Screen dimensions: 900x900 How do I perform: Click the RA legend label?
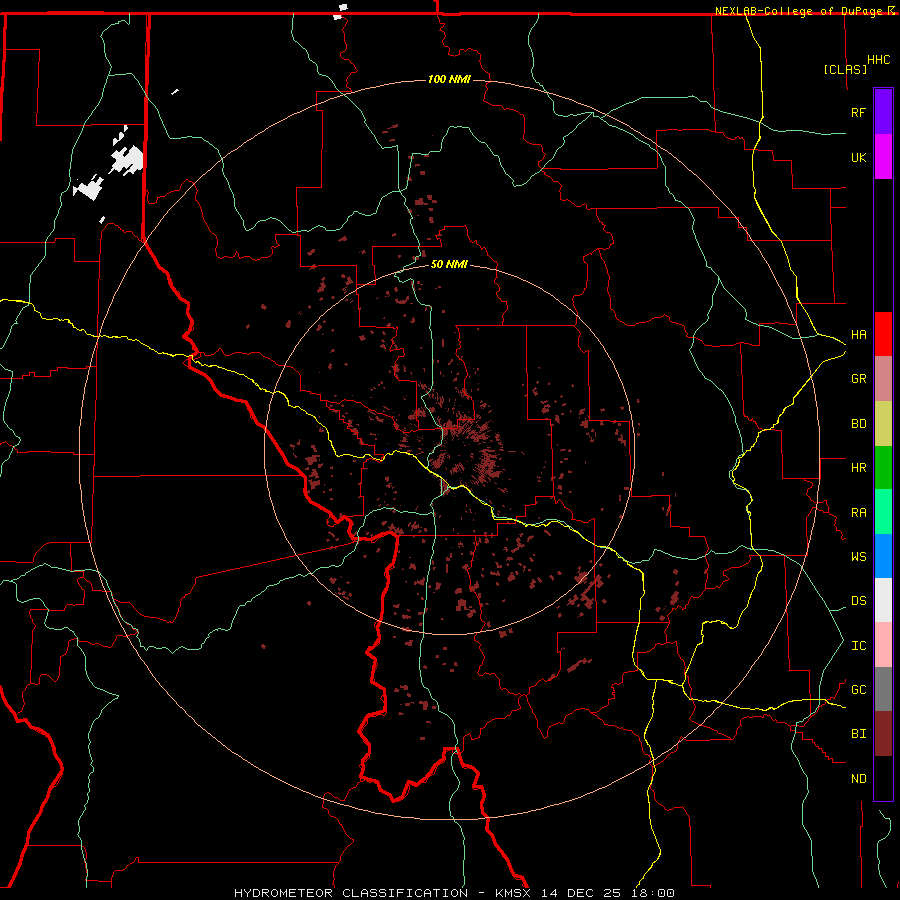coord(858,513)
